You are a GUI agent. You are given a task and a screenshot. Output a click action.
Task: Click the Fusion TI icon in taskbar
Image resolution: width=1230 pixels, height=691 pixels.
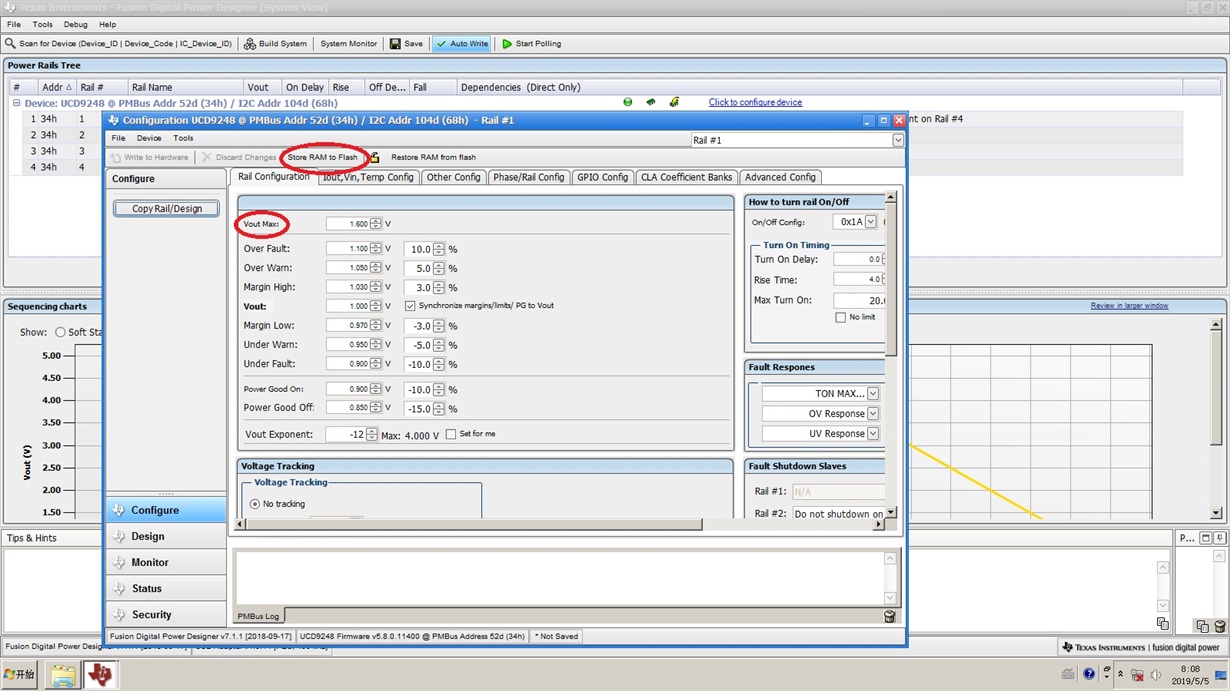tap(99, 675)
